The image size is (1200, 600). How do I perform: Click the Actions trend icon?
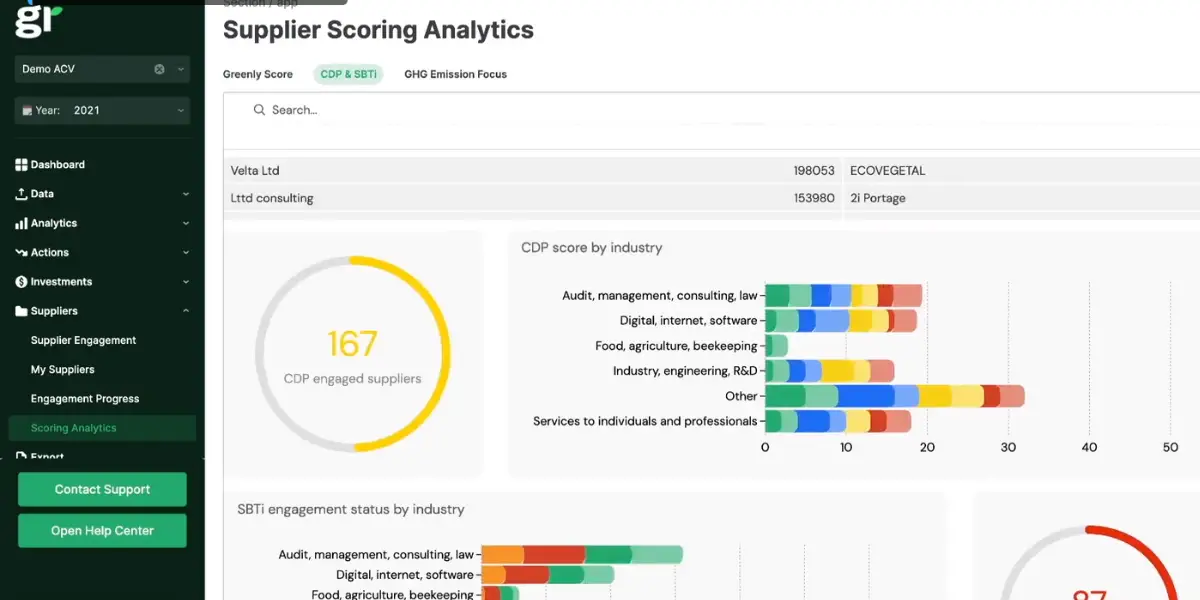tap(21, 253)
